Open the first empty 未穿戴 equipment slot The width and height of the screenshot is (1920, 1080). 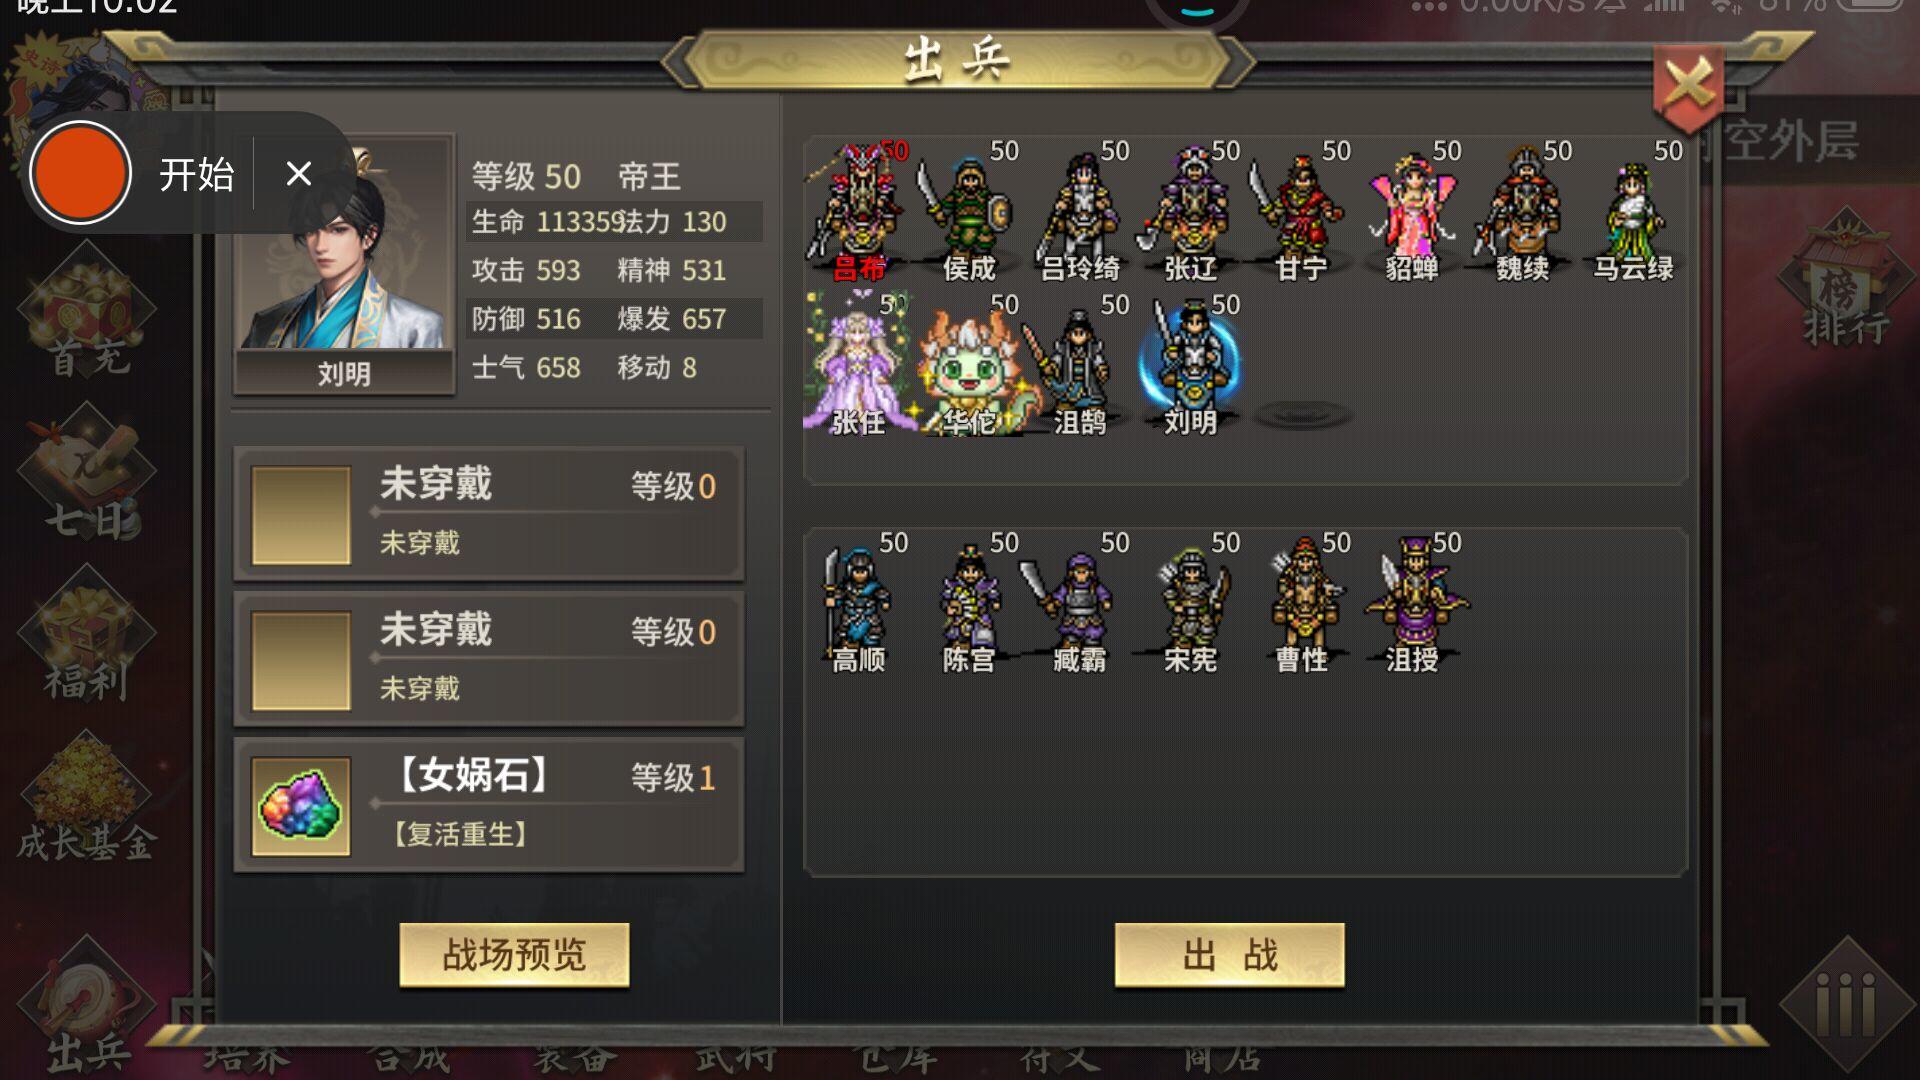[x=489, y=514]
